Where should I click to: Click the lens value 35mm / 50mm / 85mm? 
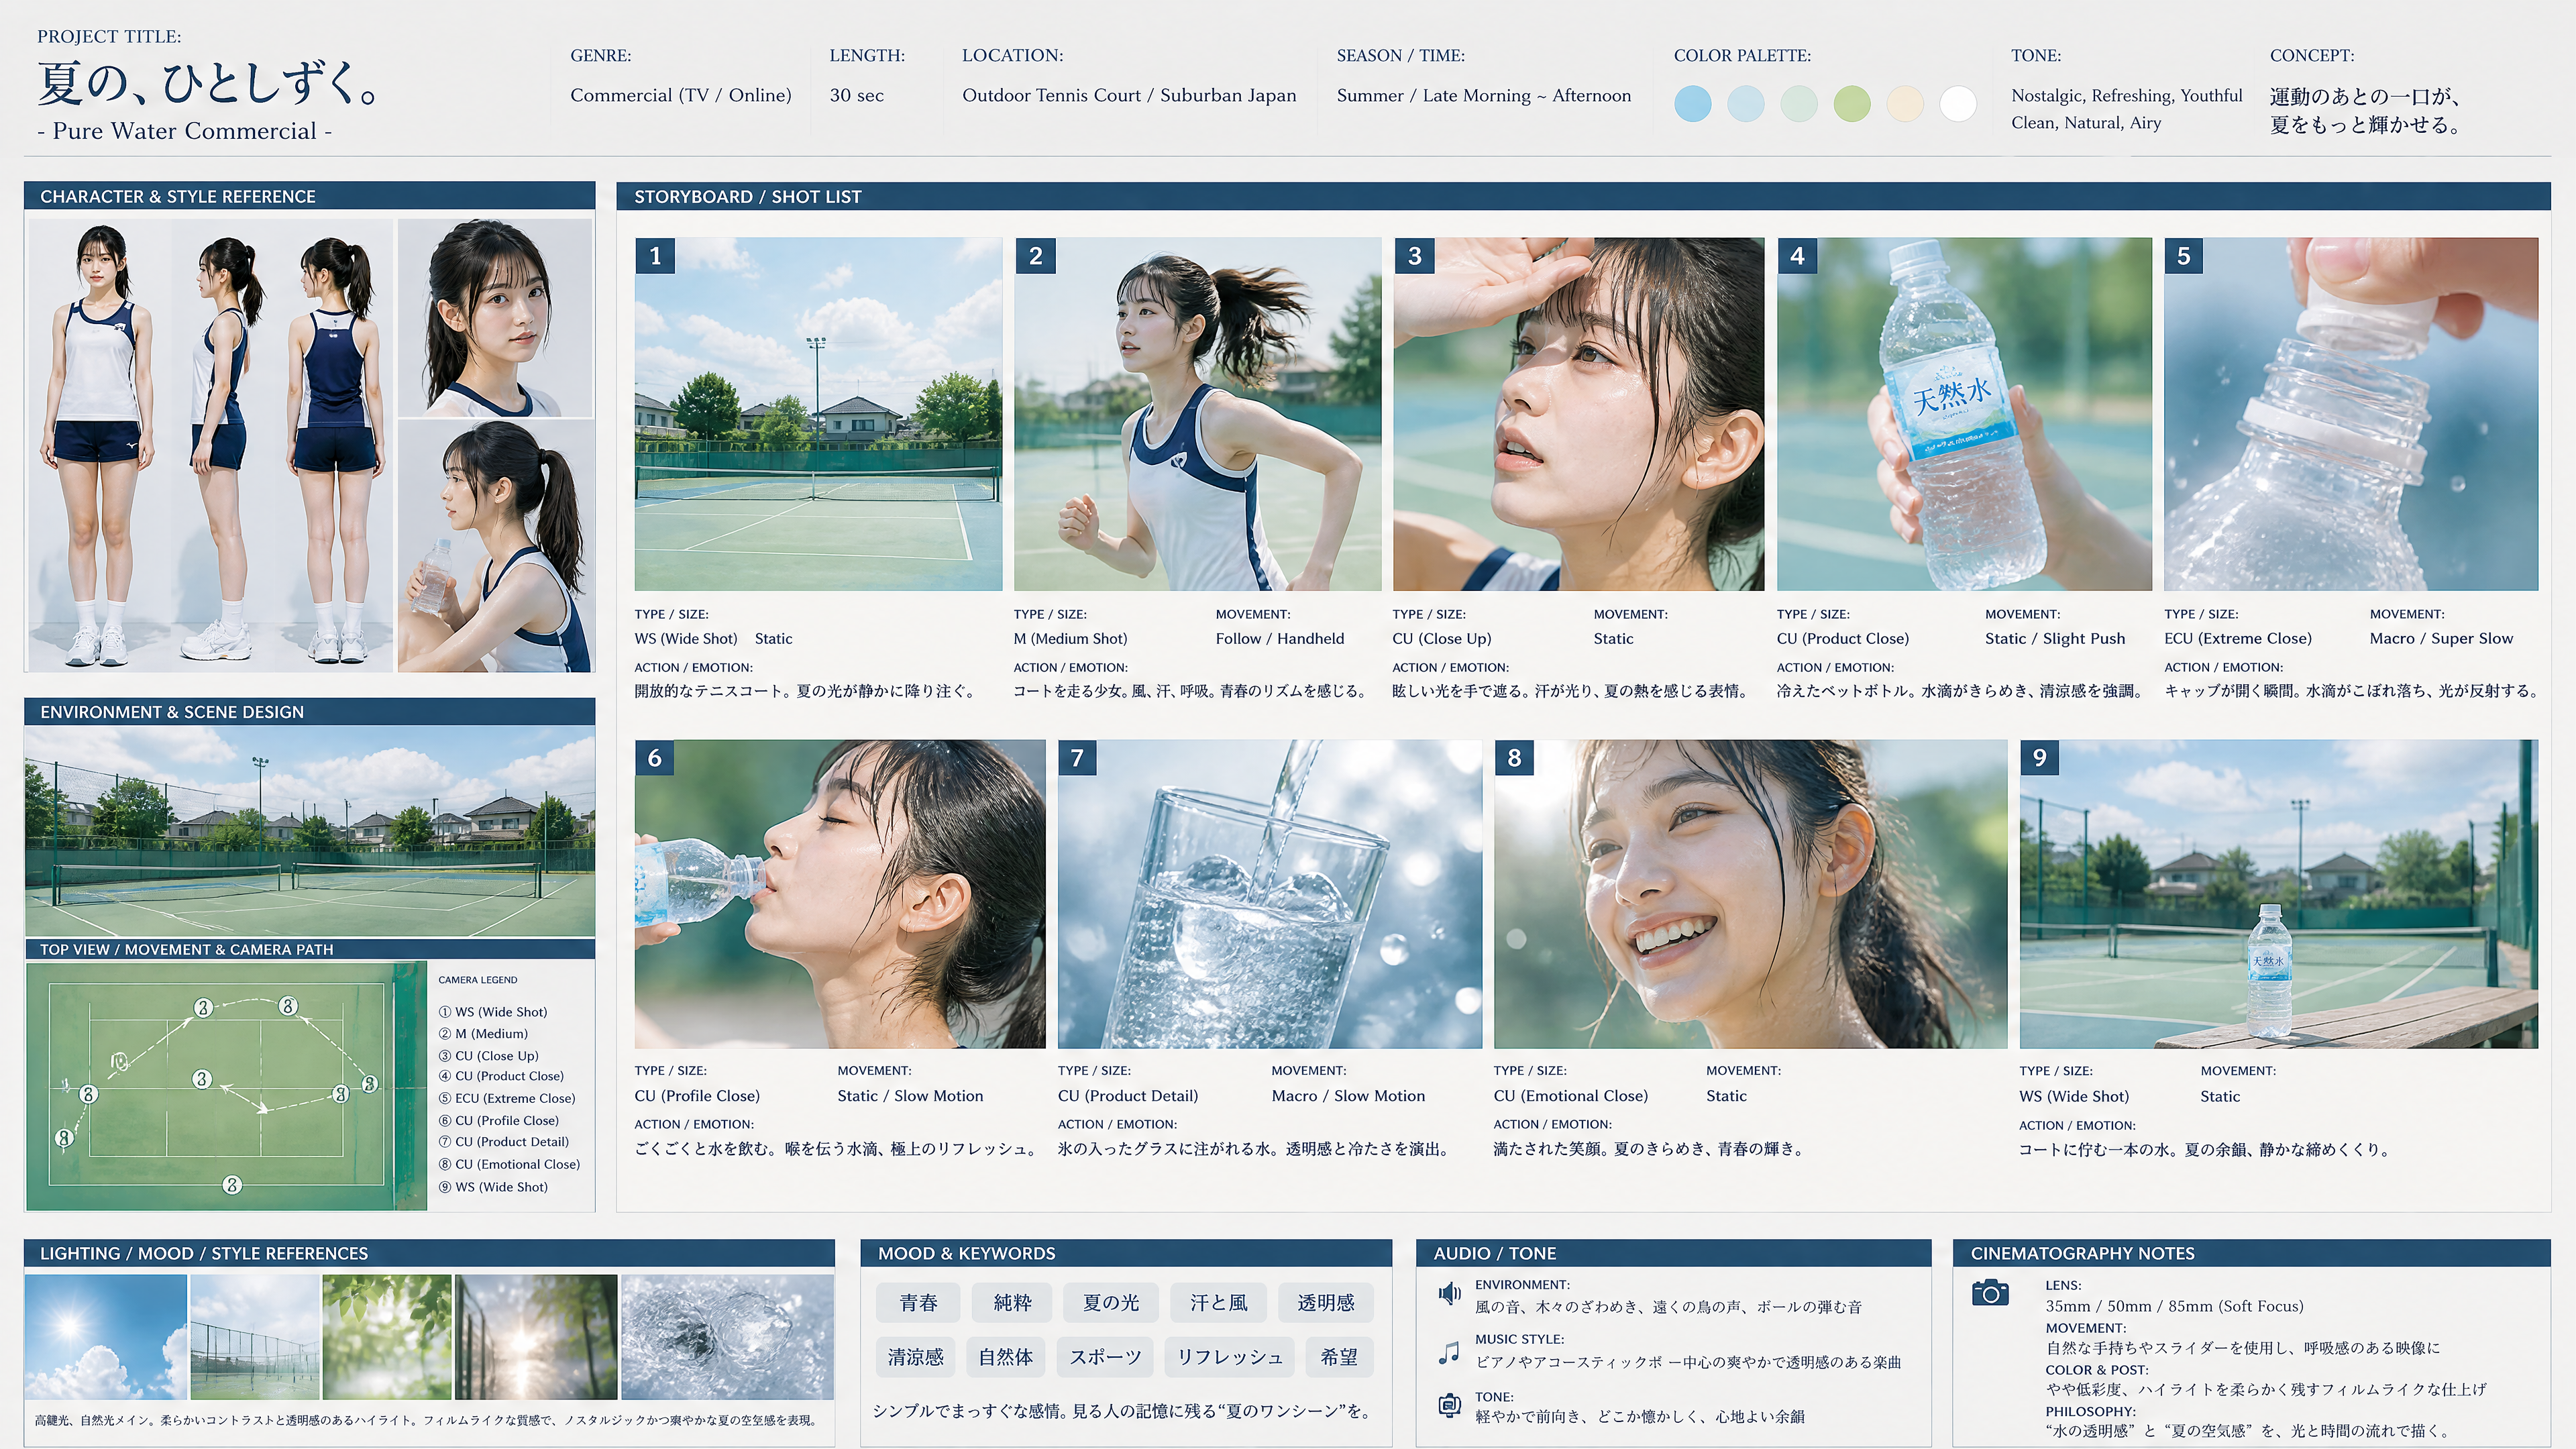click(2129, 1306)
